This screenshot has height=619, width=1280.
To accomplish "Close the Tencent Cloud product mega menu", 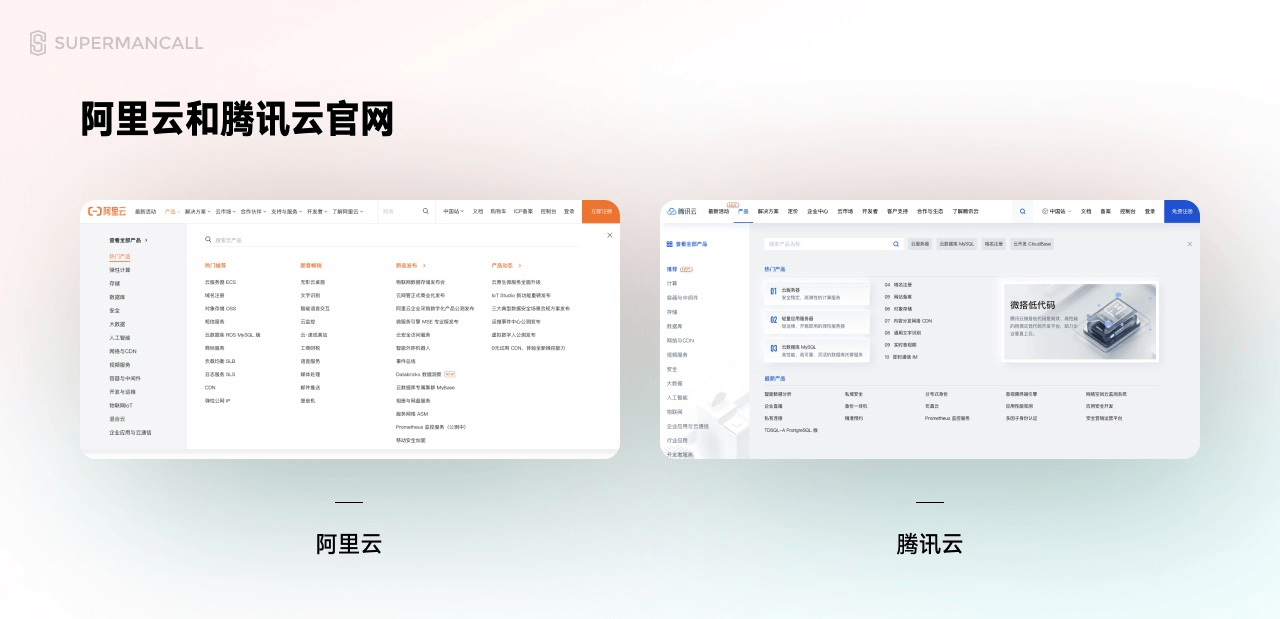I will 1189,244.
